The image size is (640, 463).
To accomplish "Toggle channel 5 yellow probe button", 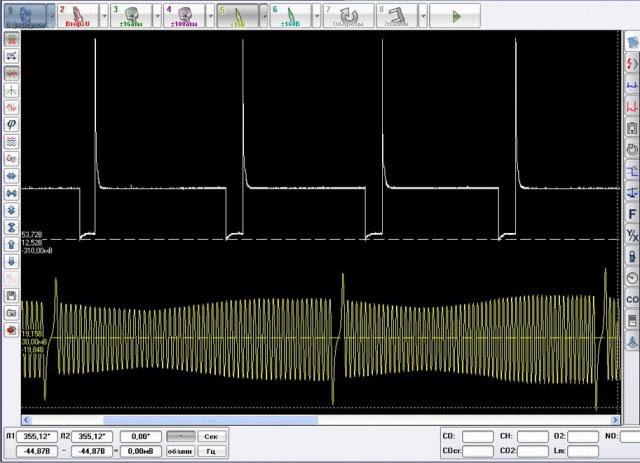I will [x=237, y=16].
